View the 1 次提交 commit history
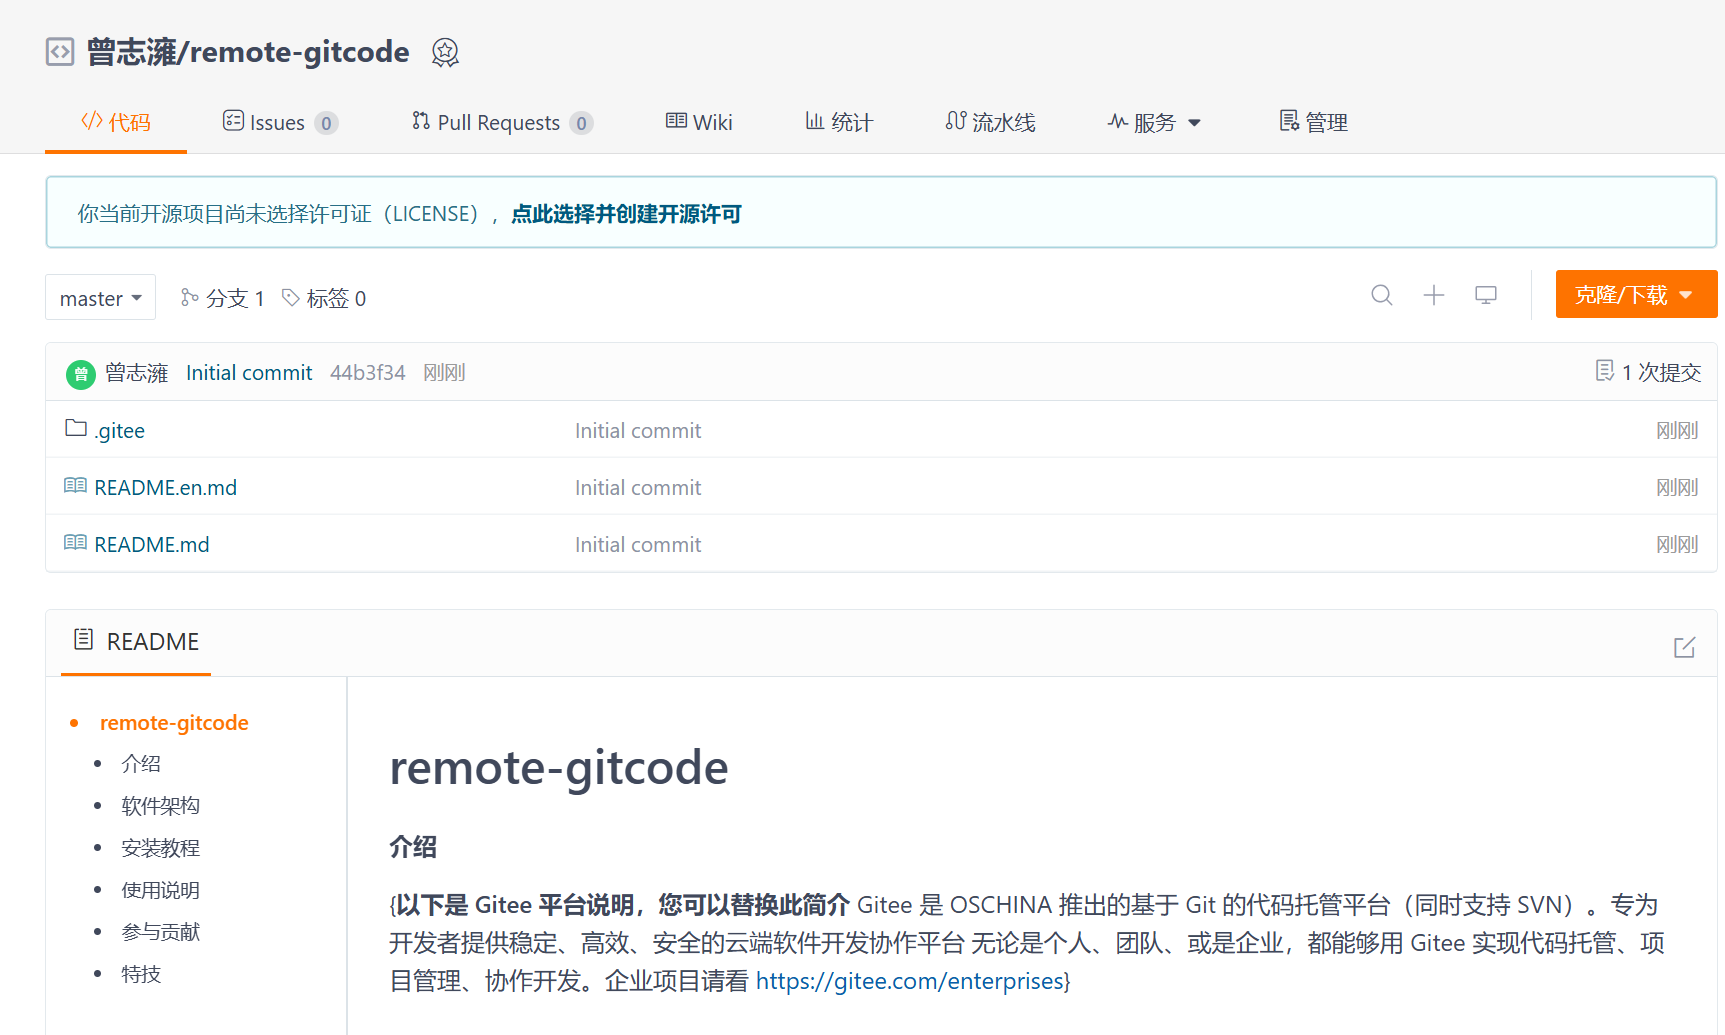This screenshot has width=1725, height=1035. (1648, 372)
